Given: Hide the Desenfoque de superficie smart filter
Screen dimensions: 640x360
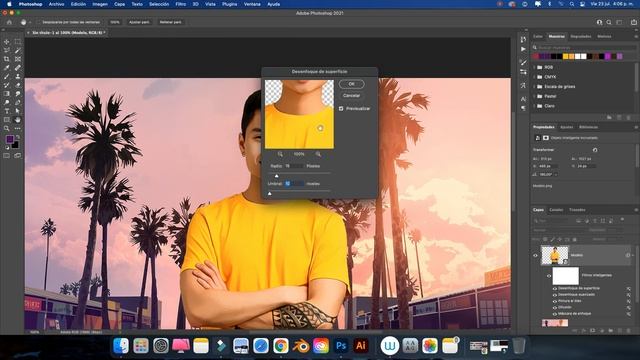Looking at the screenshot, I should (x=555, y=289).
